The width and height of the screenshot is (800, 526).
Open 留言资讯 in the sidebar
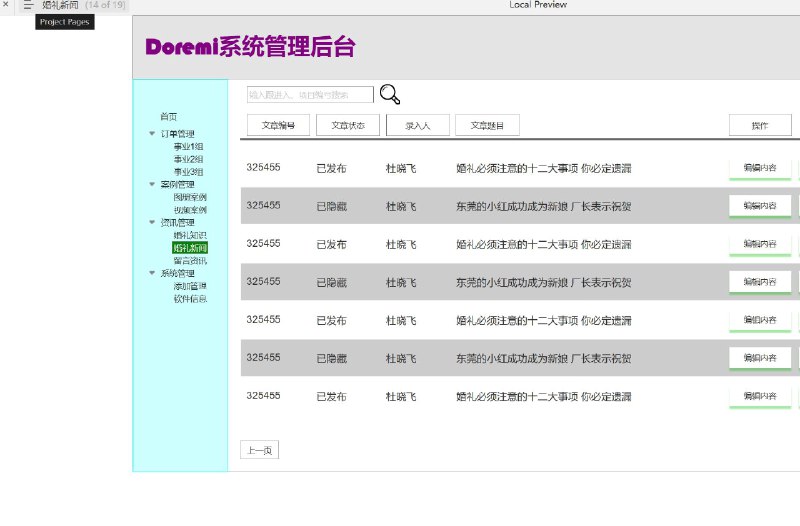click(190, 261)
